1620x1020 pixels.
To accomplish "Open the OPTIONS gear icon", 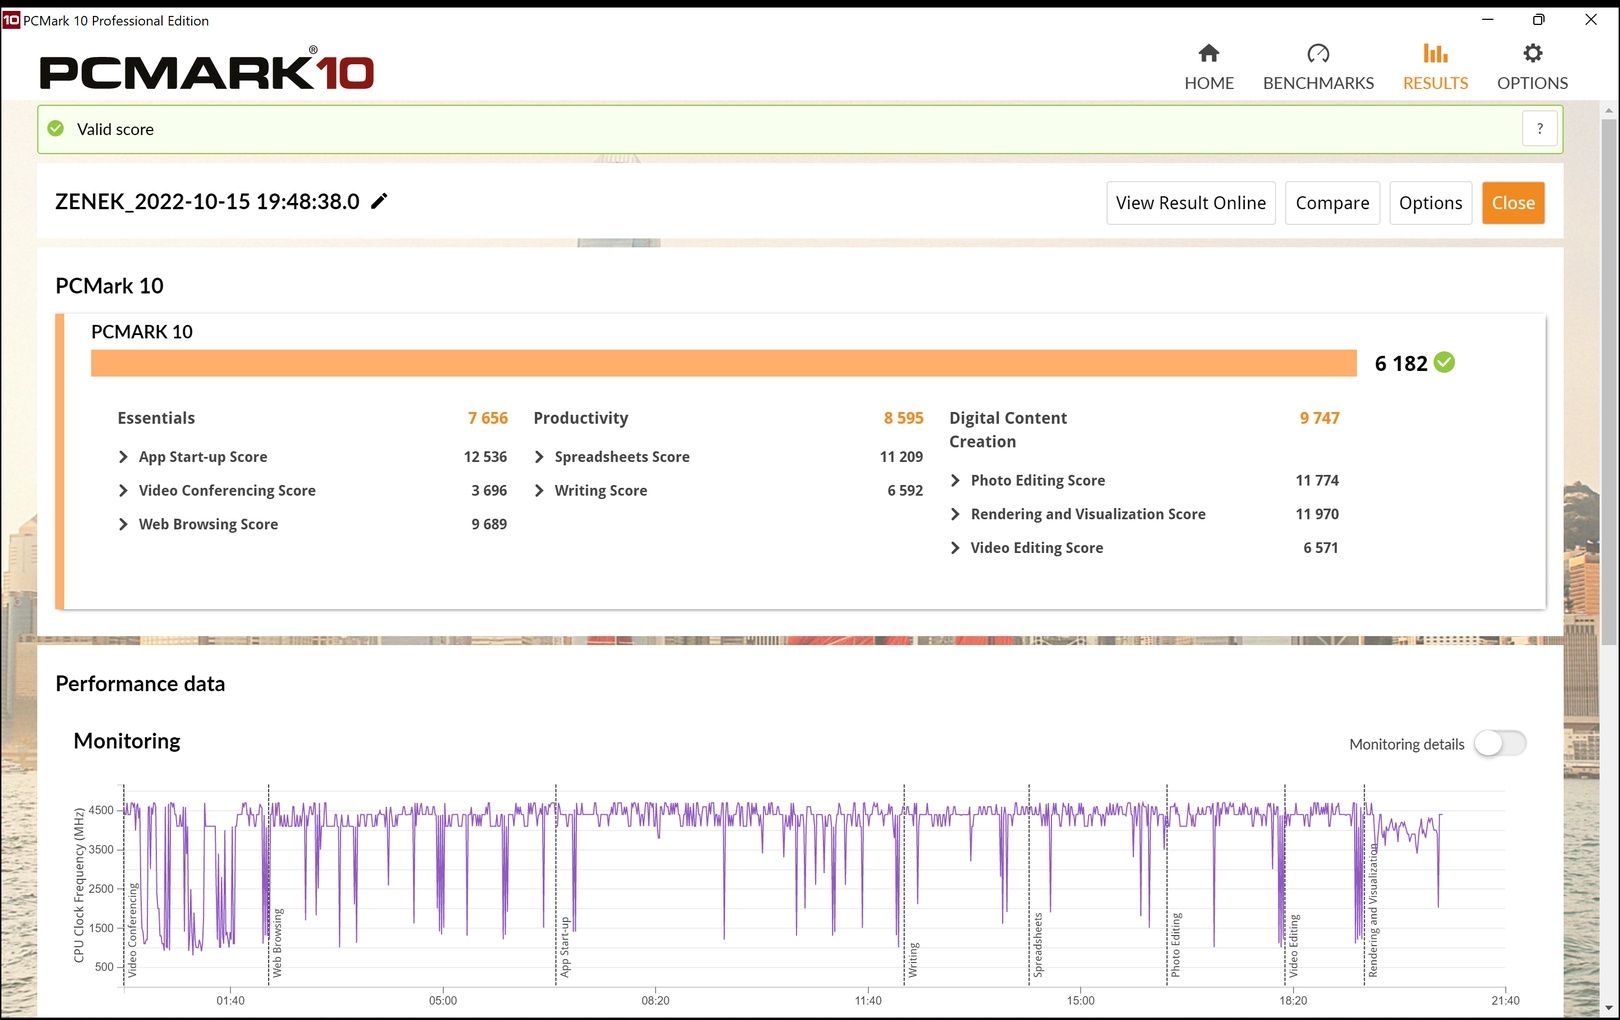I will pyautogui.click(x=1532, y=53).
